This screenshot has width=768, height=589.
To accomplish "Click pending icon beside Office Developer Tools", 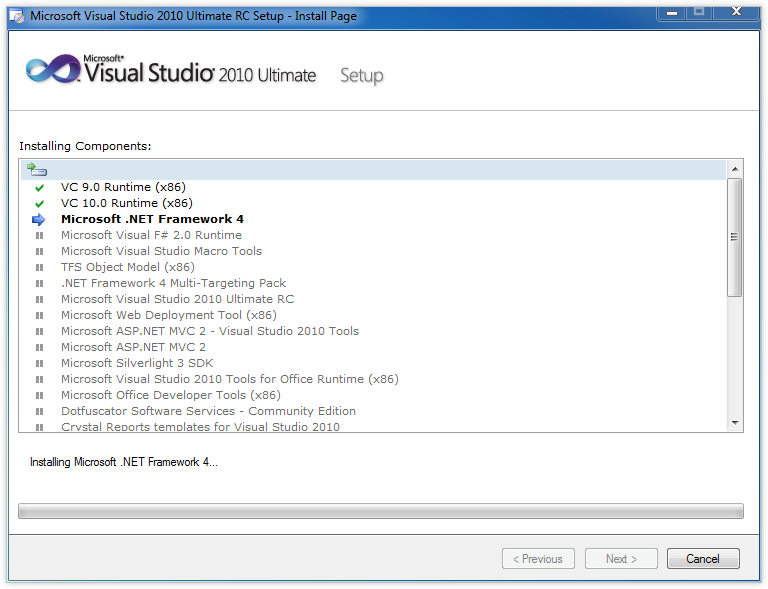I will pyautogui.click(x=39, y=396).
